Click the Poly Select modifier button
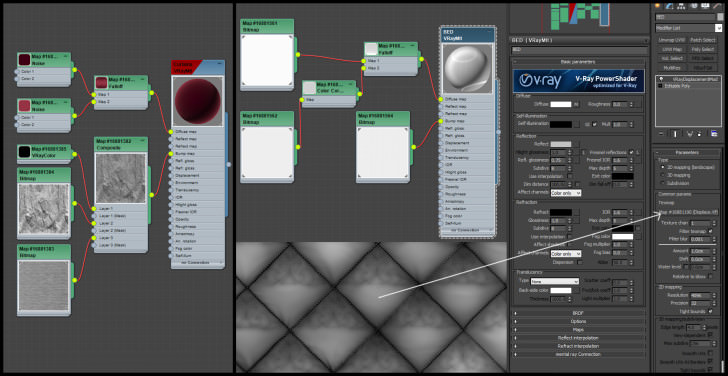728x376 pixels. click(702, 49)
